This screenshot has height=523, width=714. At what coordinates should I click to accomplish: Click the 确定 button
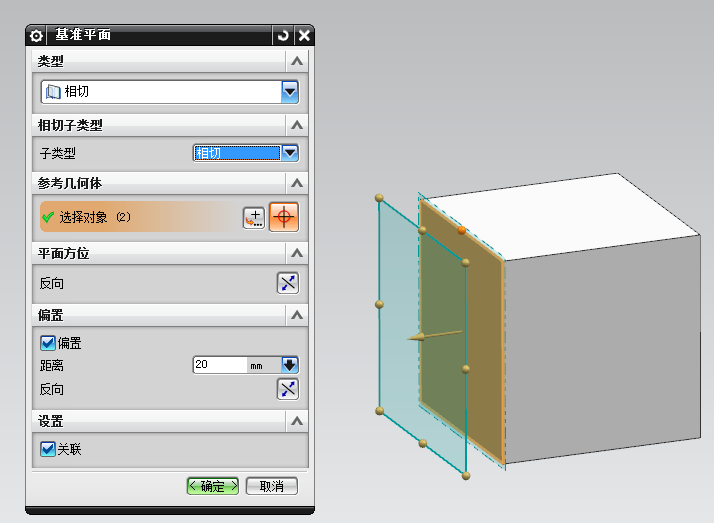(x=213, y=486)
